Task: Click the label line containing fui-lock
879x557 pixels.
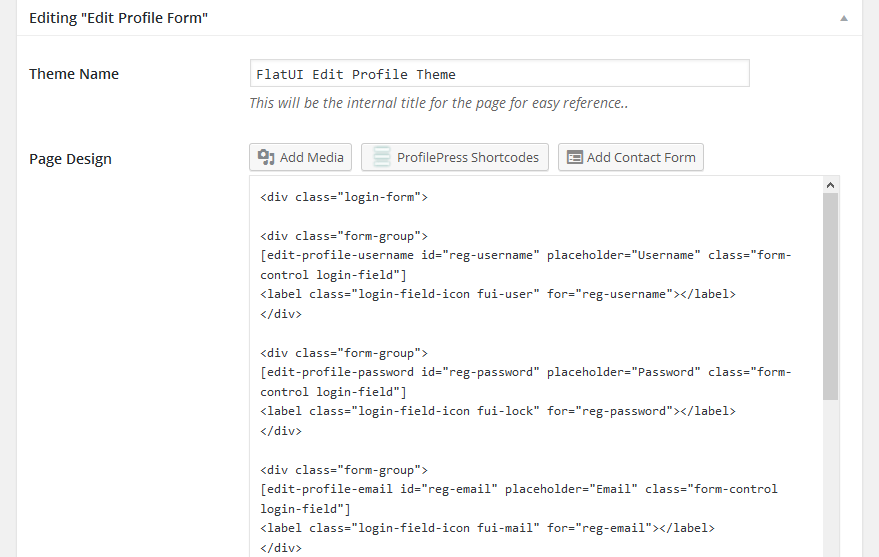Action: (x=498, y=411)
